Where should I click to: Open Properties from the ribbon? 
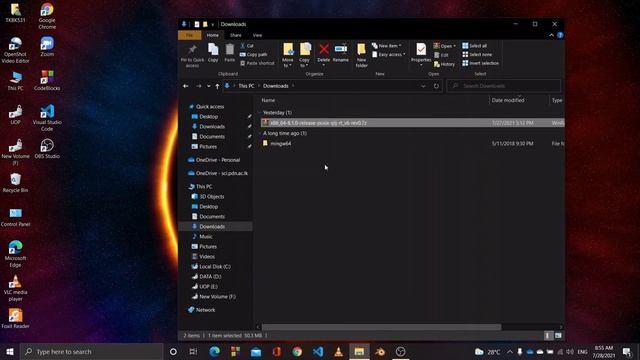tap(421, 54)
